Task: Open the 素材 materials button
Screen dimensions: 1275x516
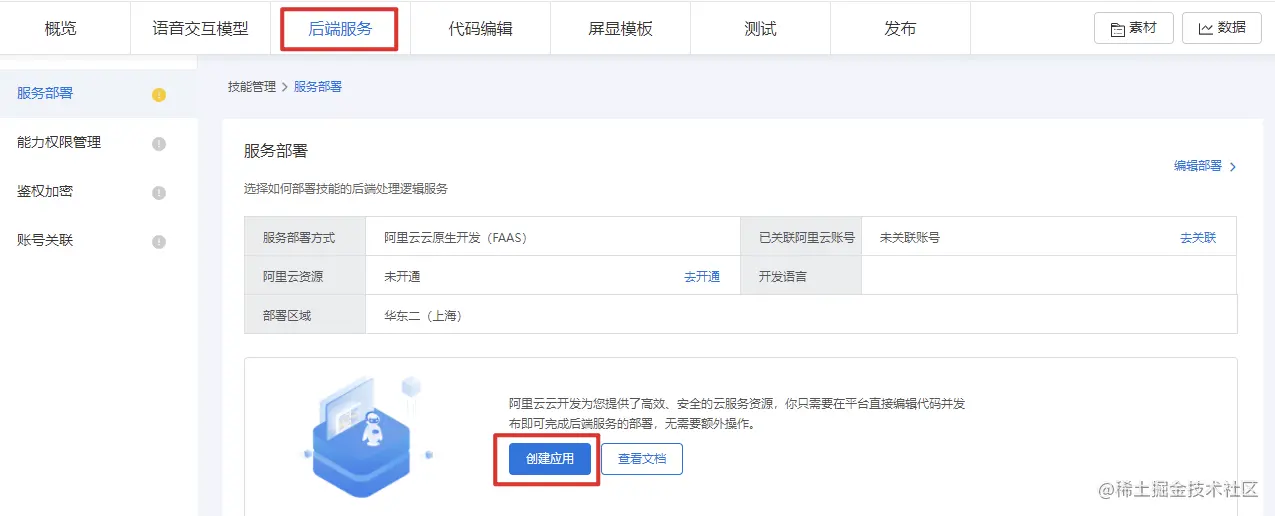Action: point(1134,28)
